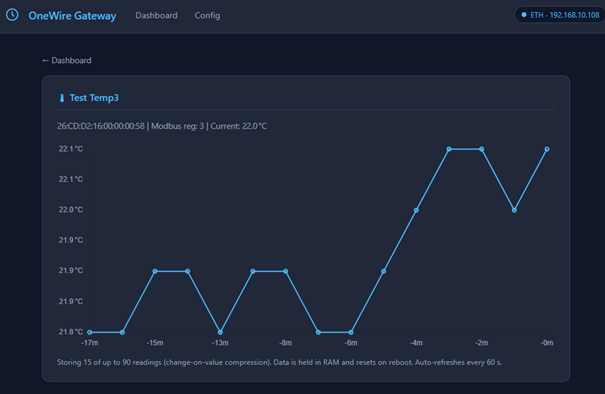
Task: Click the -15m x-axis label
Action: [155, 343]
